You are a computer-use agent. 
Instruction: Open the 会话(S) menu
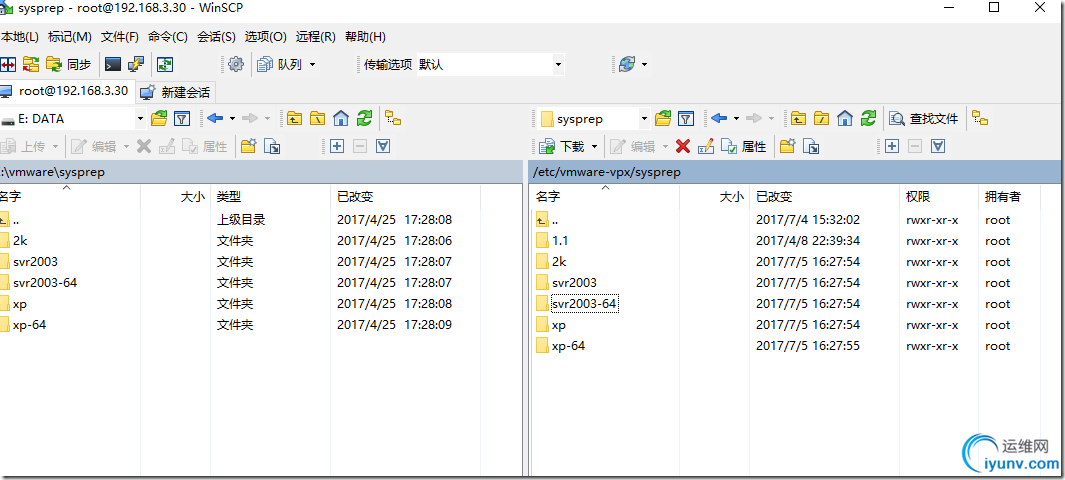pyautogui.click(x=217, y=37)
